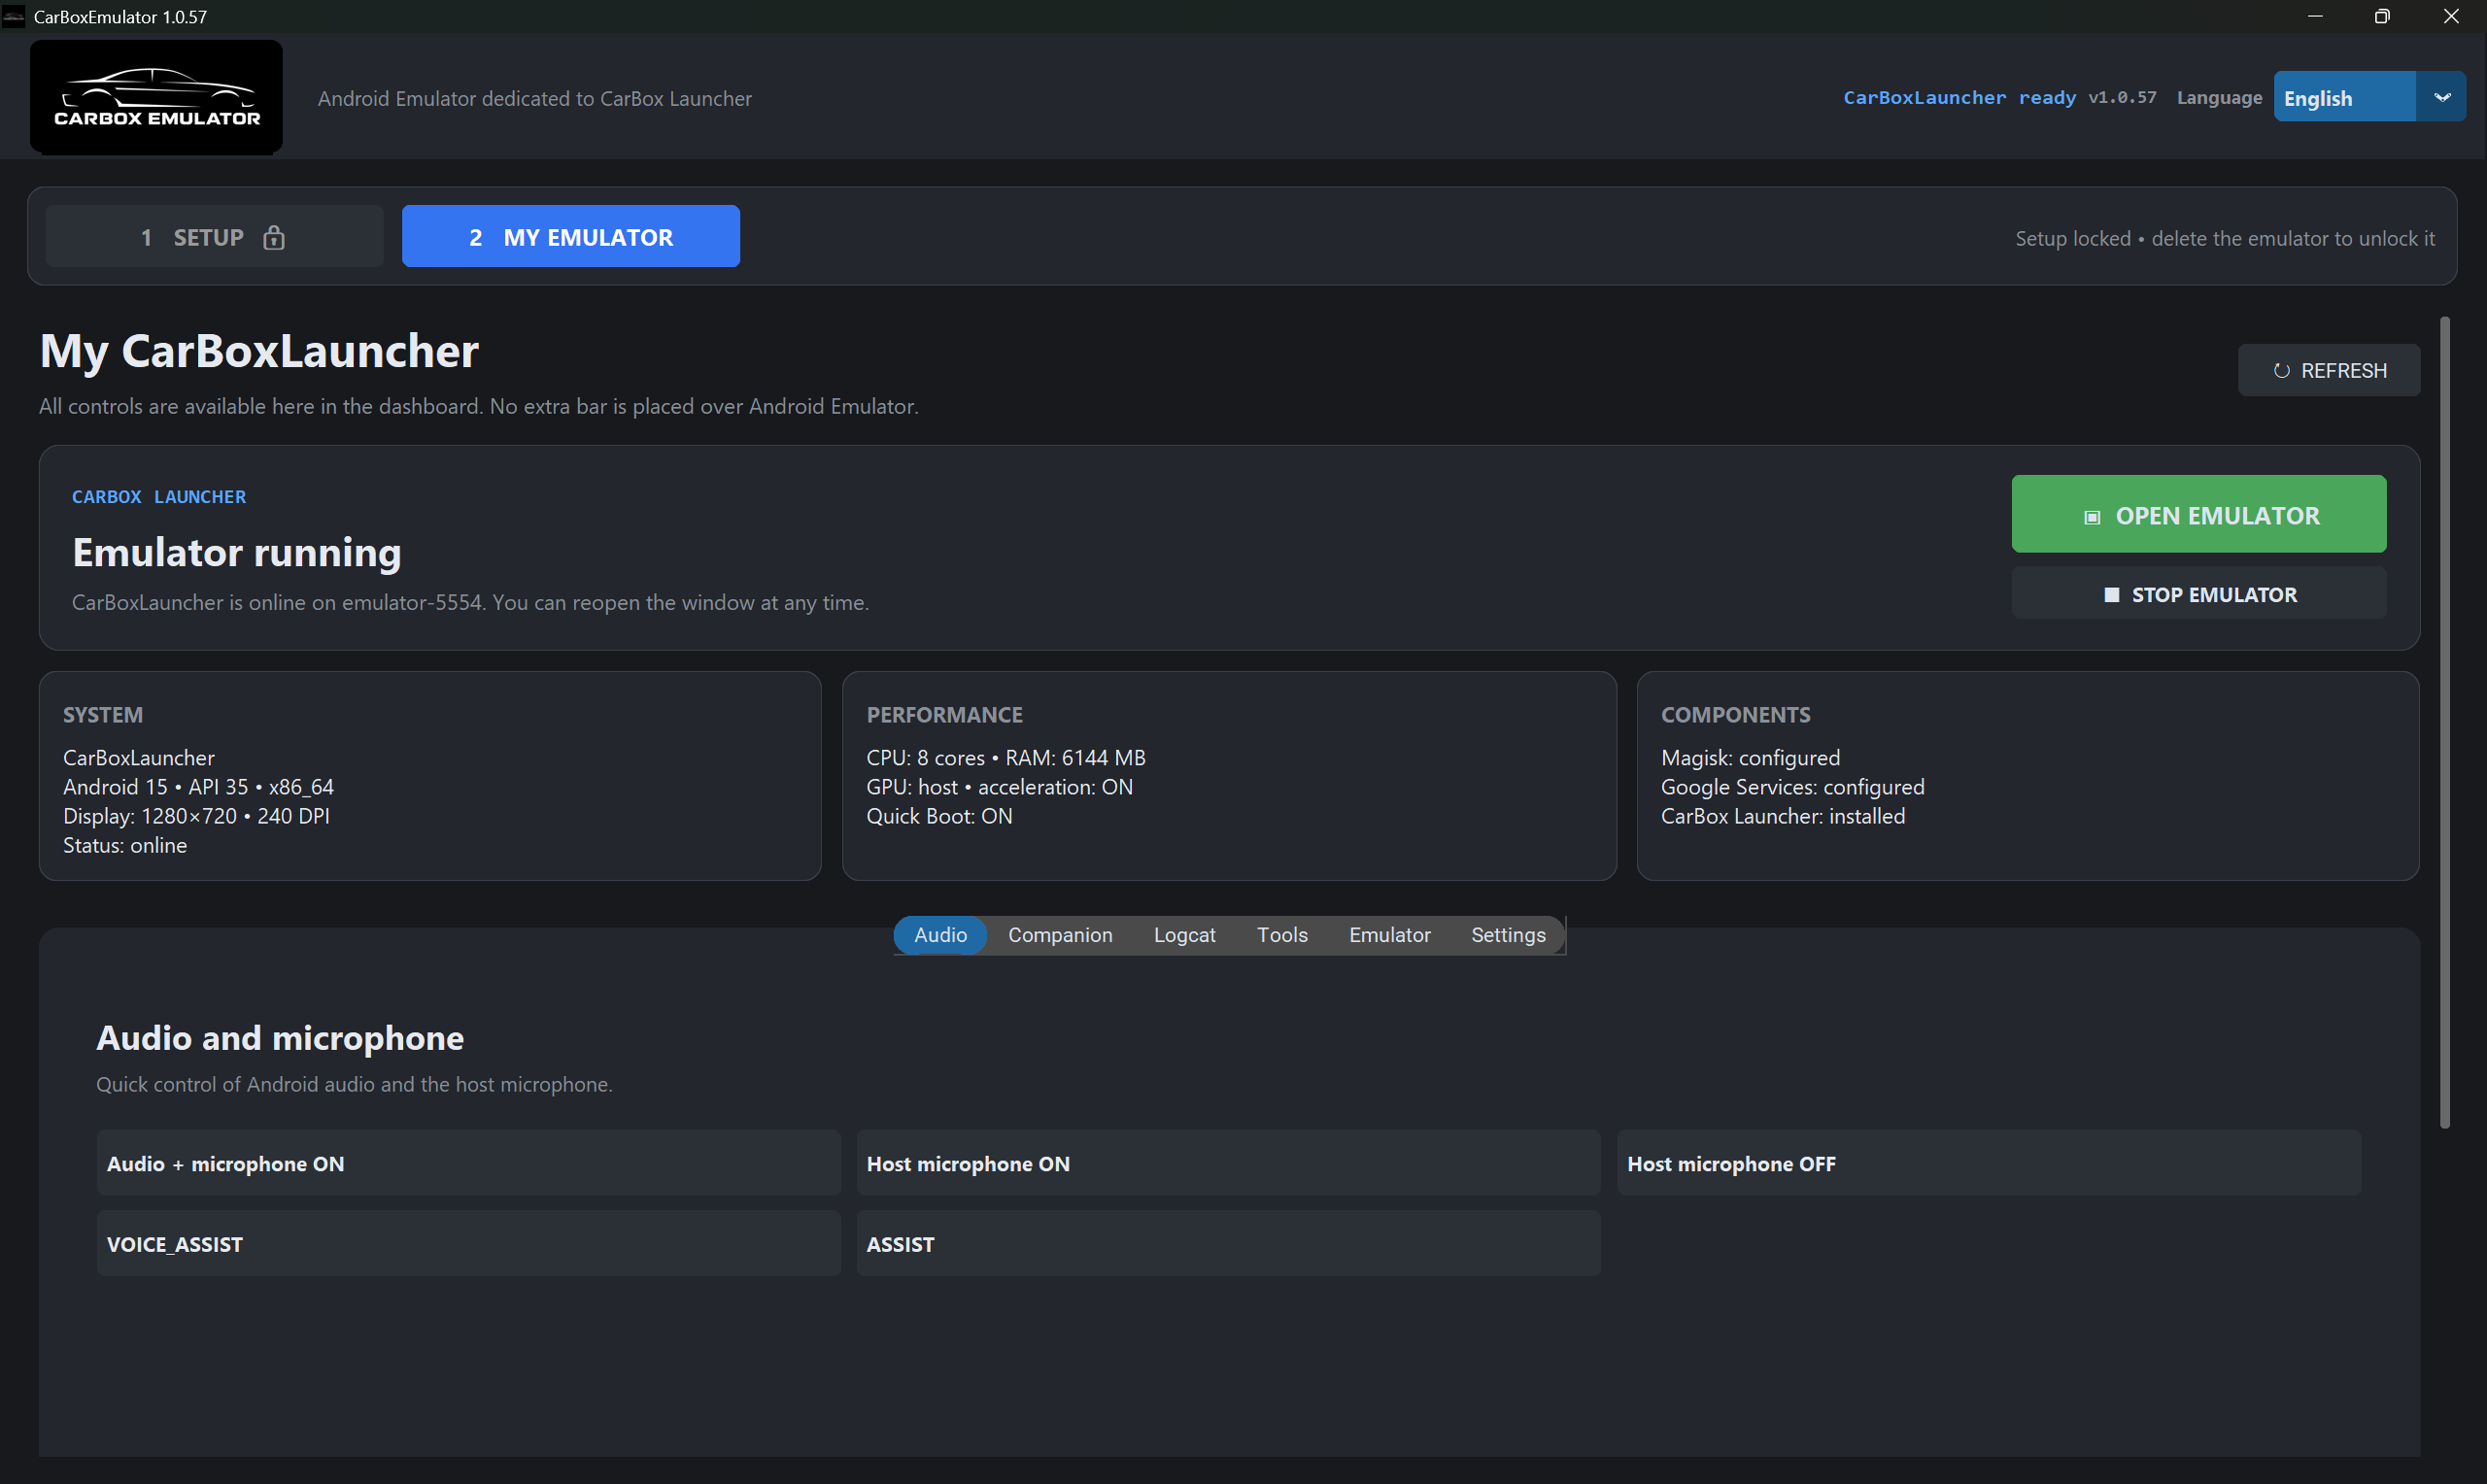Image resolution: width=2487 pixels, height=1484 pixels.
Task: Turn on Audio + microphone ON
Action: [469, 1164]
